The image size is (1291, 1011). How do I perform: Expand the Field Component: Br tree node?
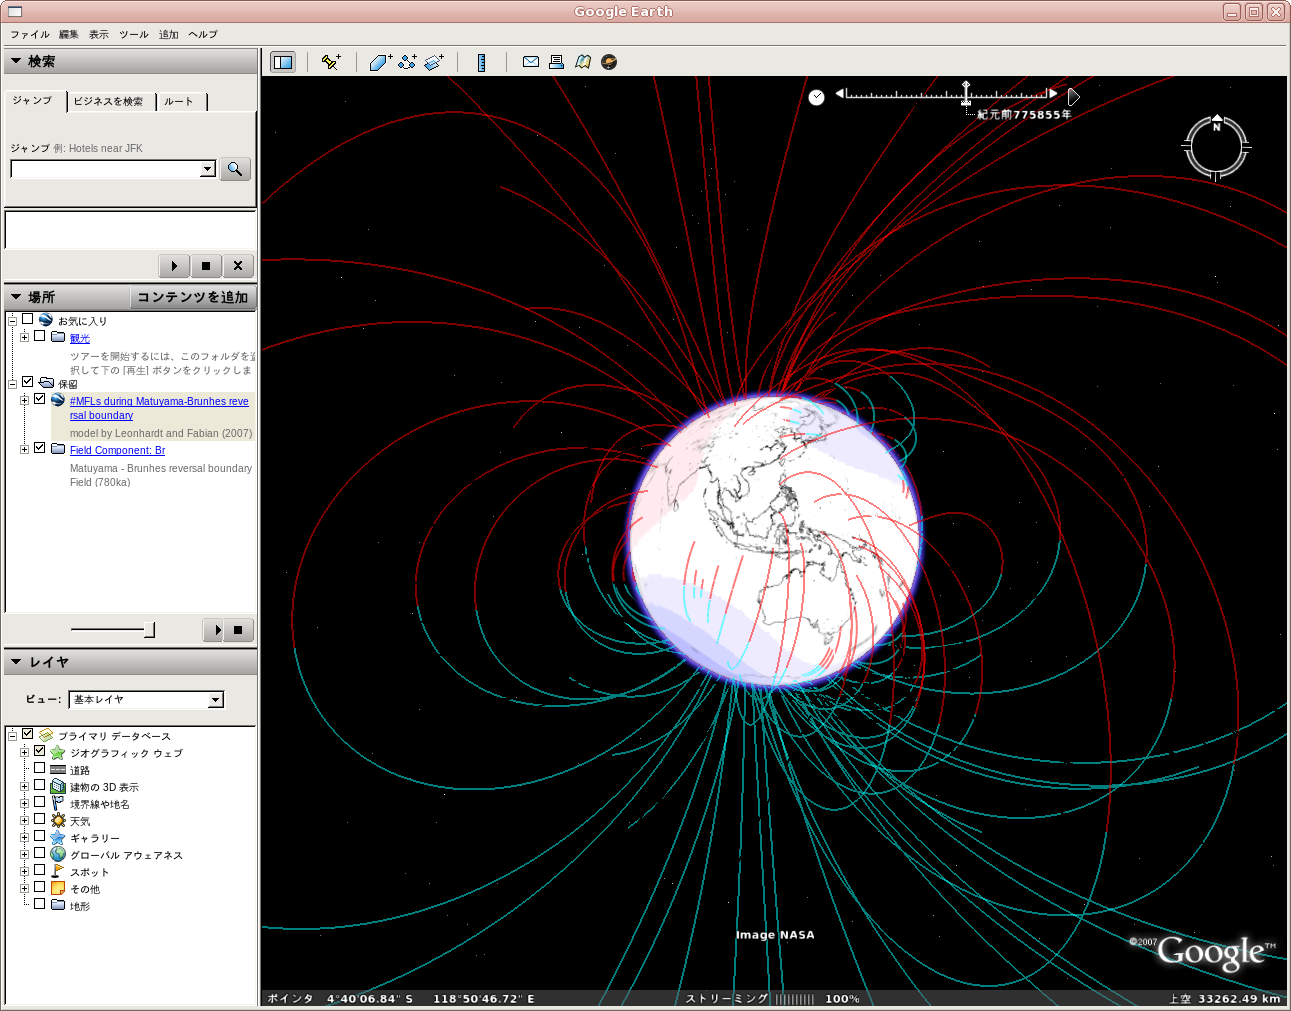tap(25, 449)
